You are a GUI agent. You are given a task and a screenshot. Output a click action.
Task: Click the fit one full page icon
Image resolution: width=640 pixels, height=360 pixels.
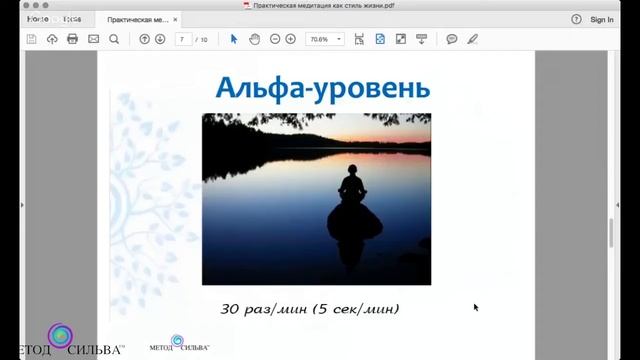pyautogui.click(x=380, y=39)
